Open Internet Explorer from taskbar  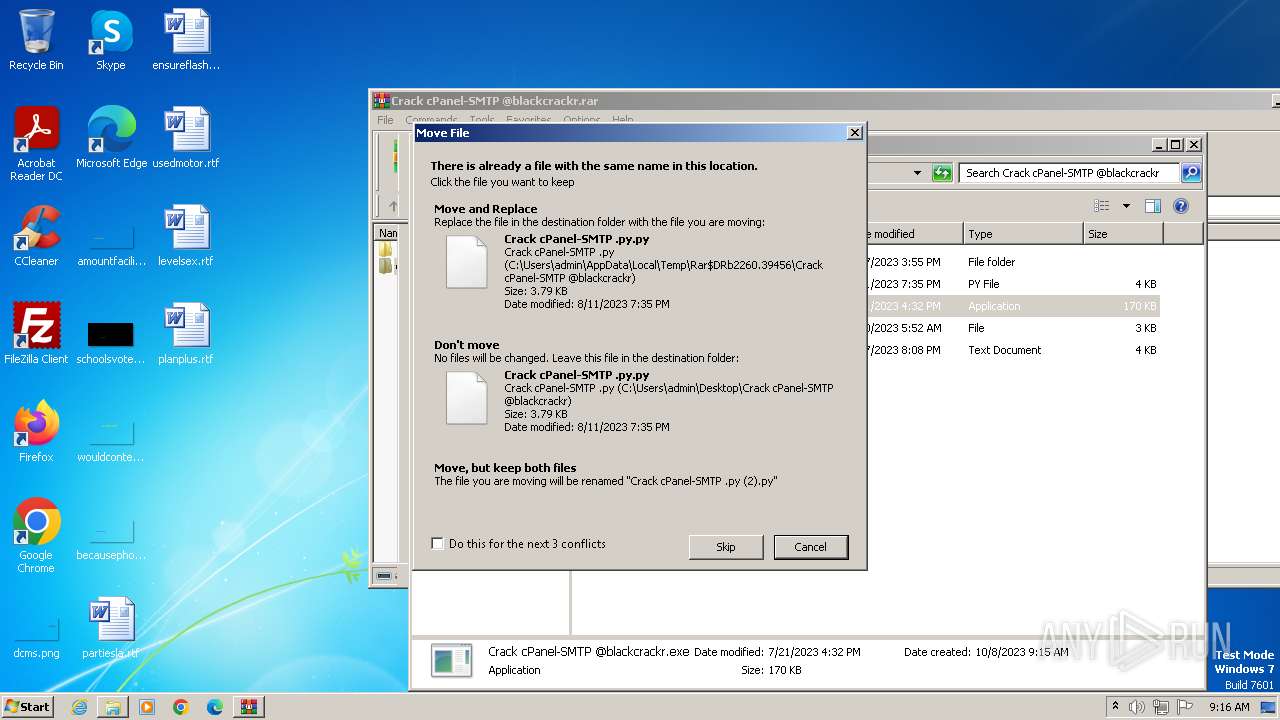[79, 707]
